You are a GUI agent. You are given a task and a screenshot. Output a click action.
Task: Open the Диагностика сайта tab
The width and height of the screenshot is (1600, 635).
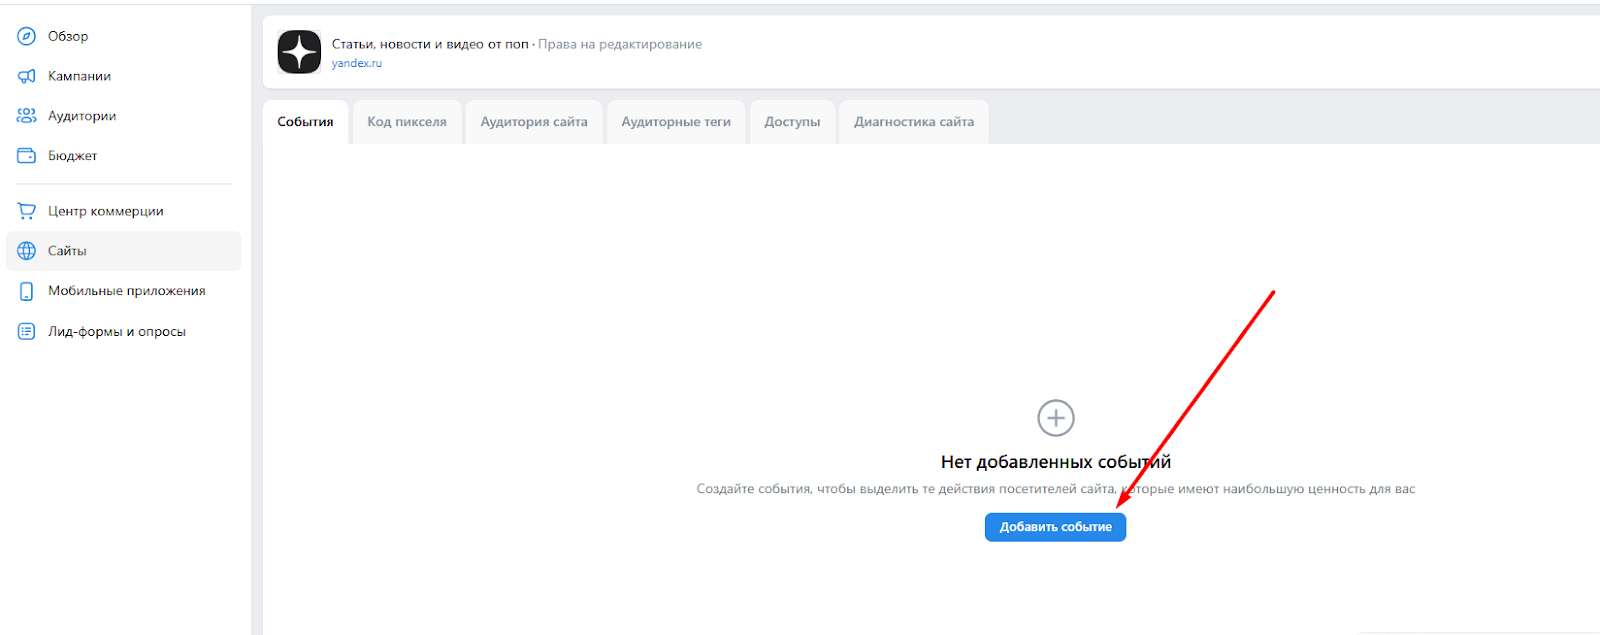tap(914, 122)
